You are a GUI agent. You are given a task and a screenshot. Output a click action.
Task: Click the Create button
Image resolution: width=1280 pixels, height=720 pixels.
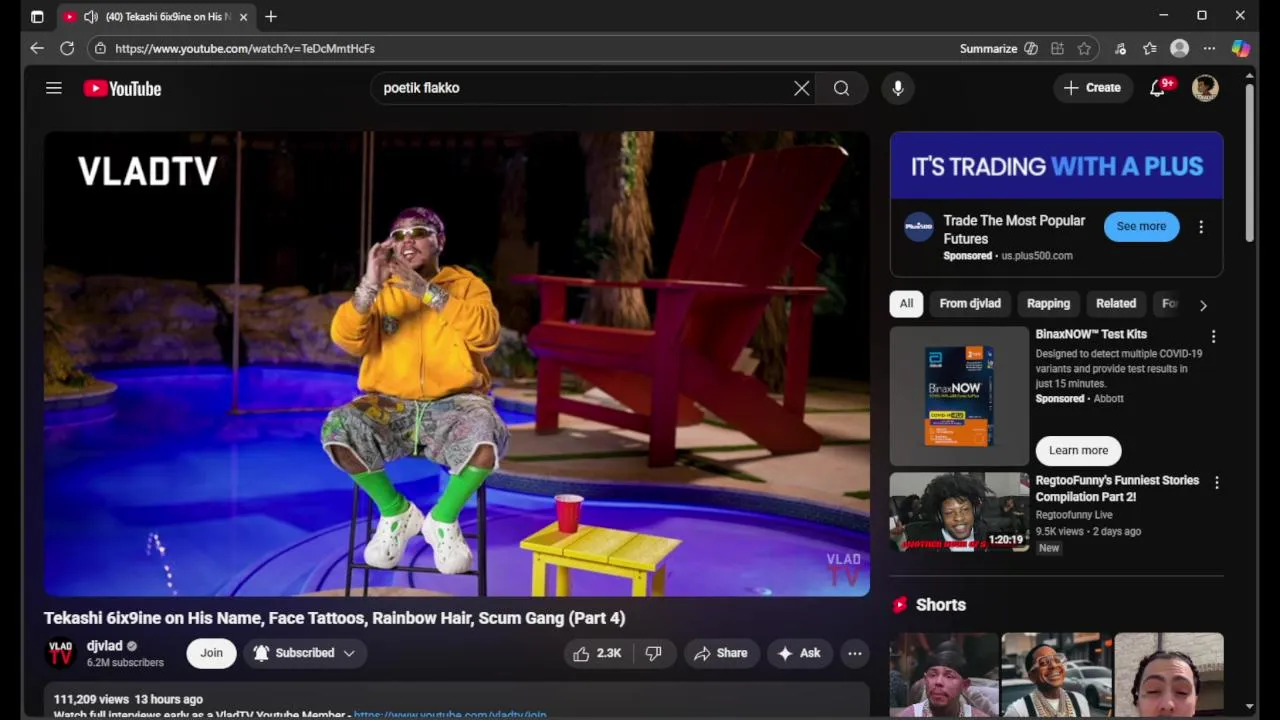tap(1092, 88)
